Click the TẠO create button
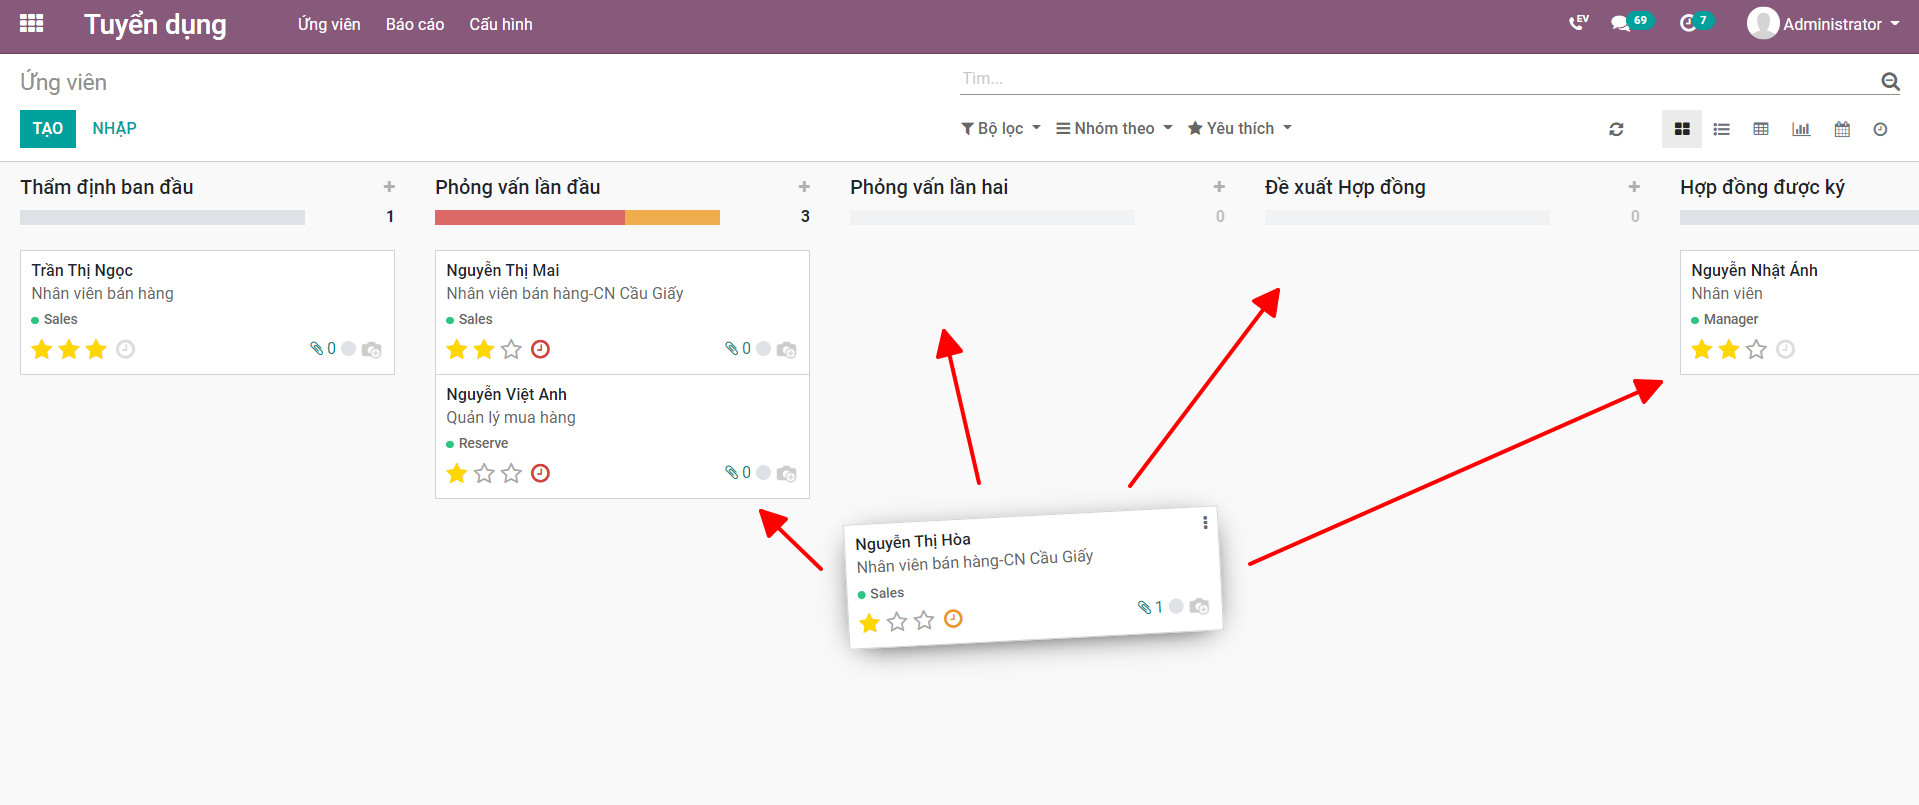The width and height of the screenshot is (1919, 805). (x=48, y=128)
